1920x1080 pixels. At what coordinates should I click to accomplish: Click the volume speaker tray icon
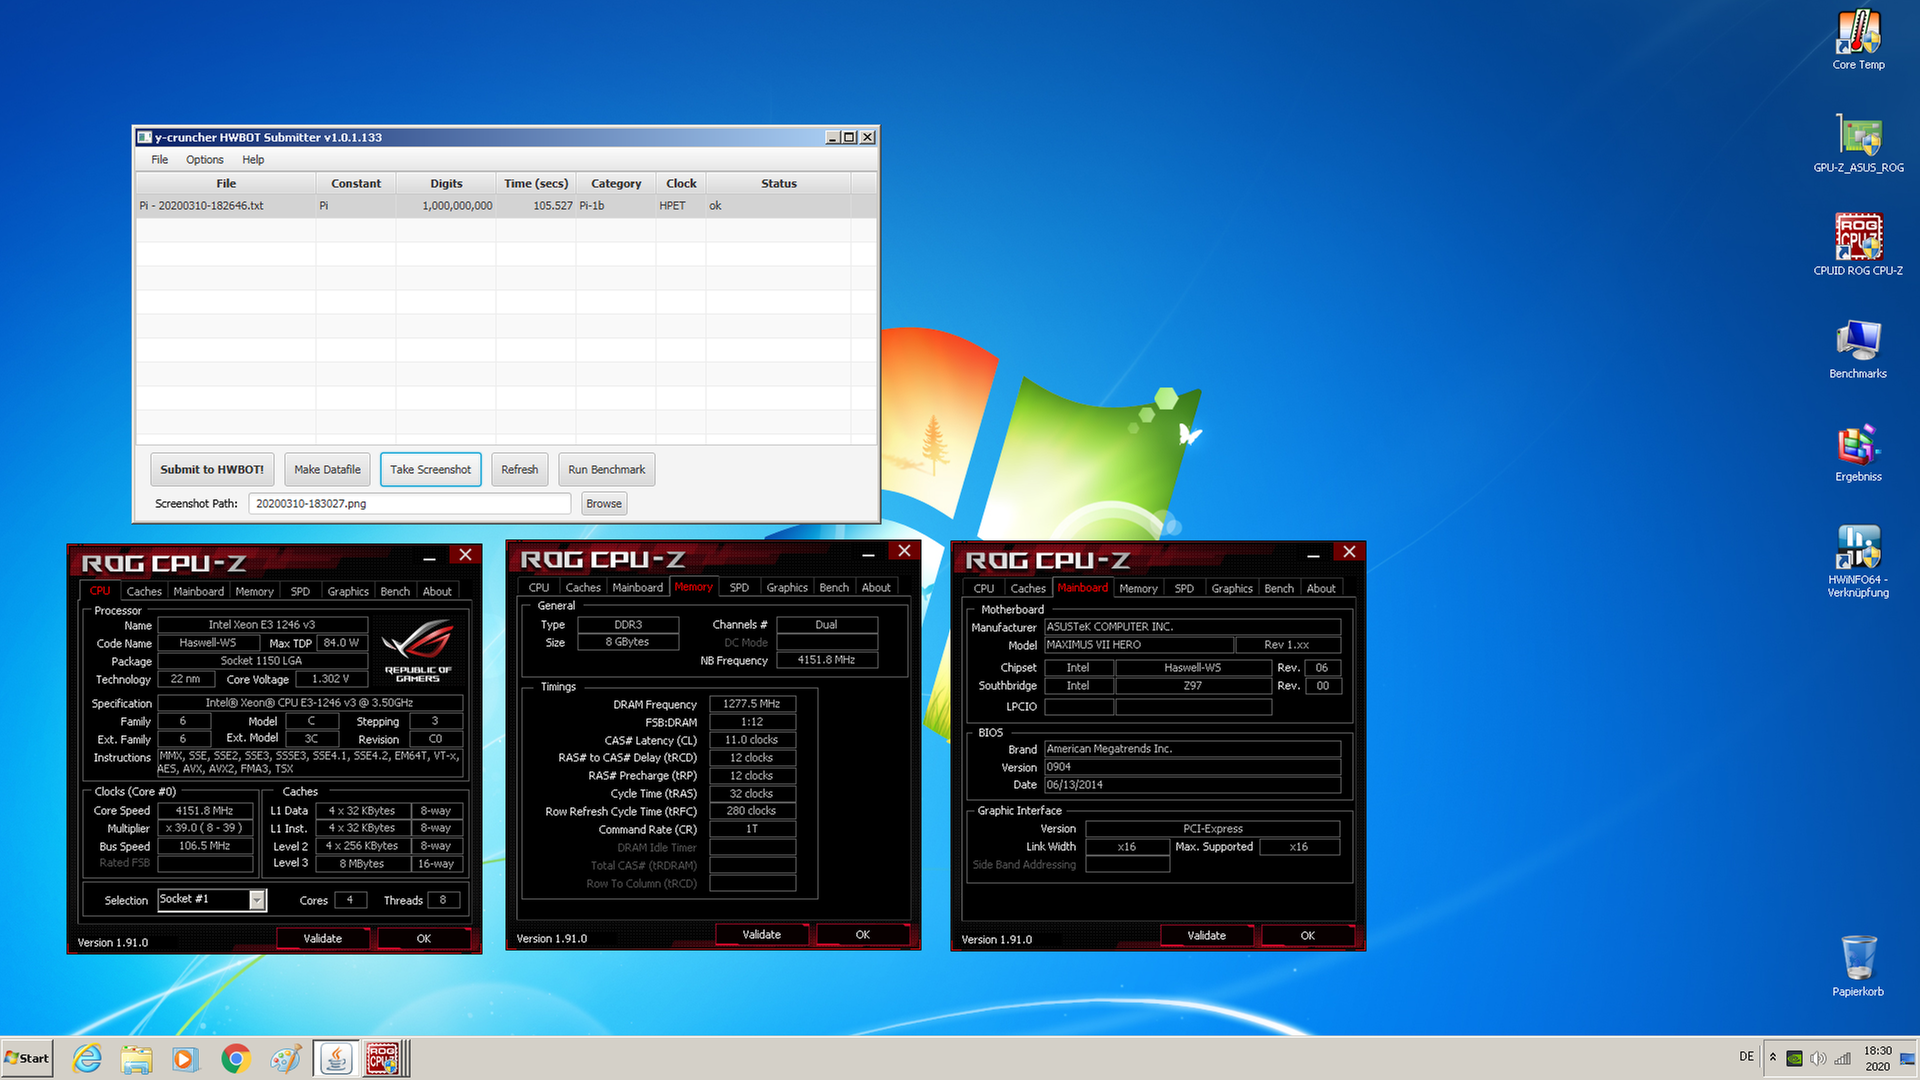click(1818, 1058)
